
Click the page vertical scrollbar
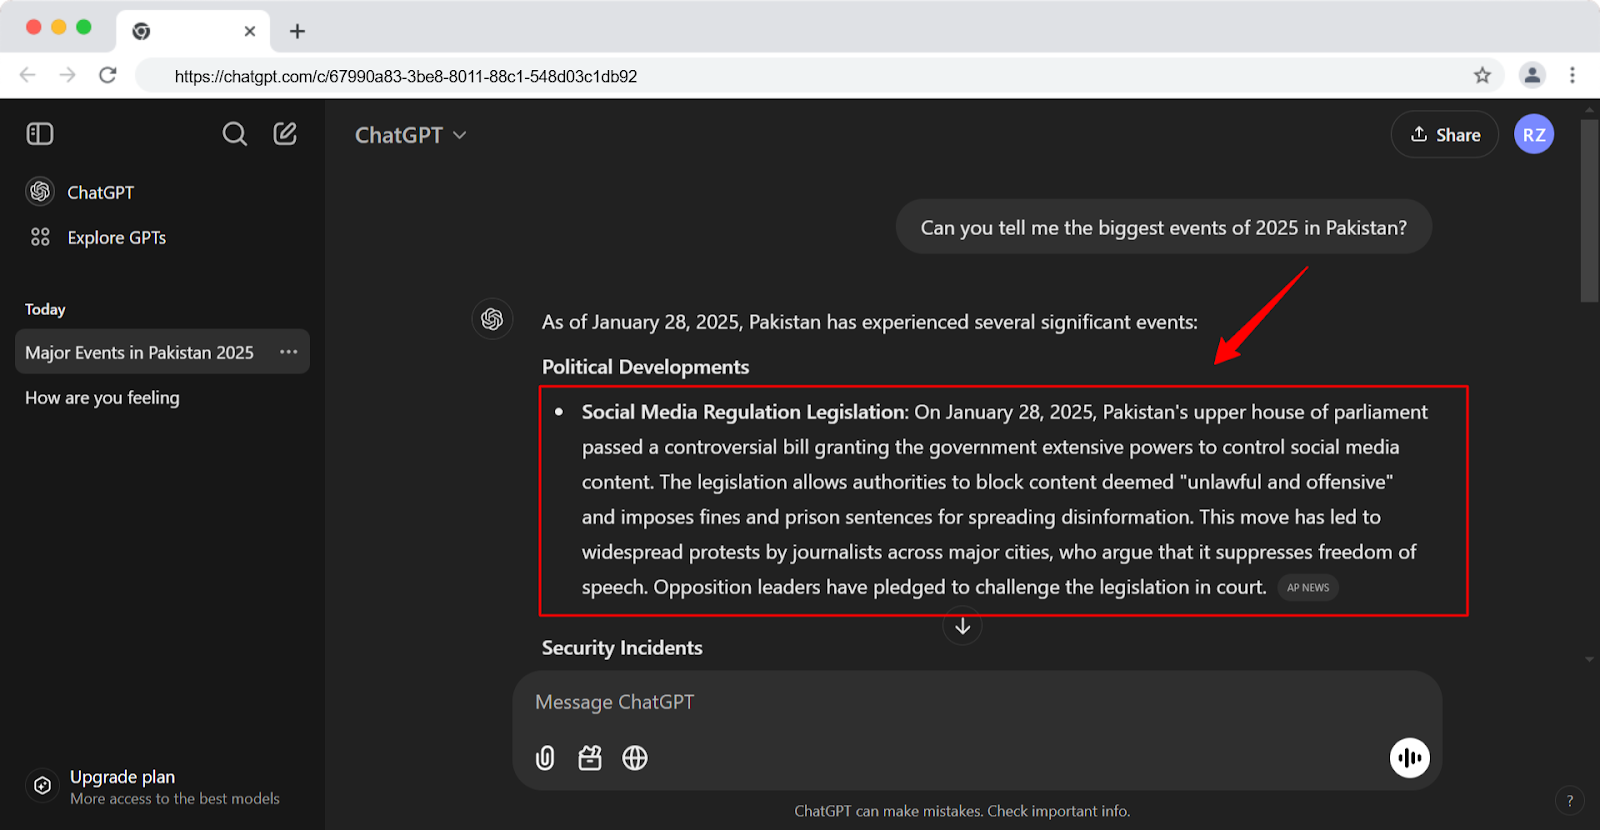coord(1589,210)
